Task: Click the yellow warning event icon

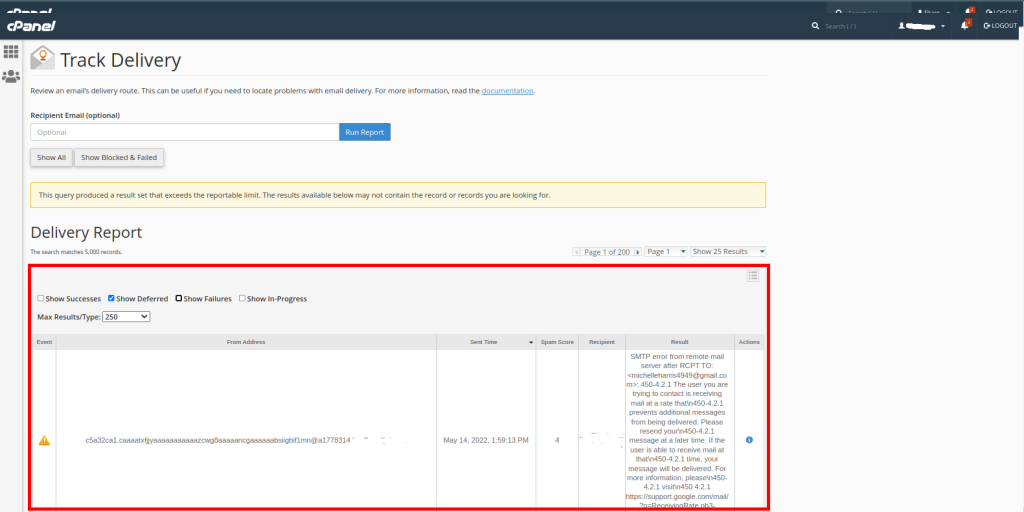Action: pyautogui.click(x=44, y=440)
